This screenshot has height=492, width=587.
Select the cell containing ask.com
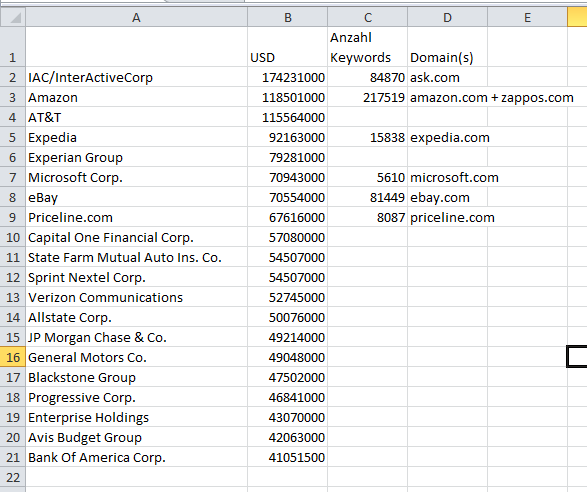click(x=447, y=78)
